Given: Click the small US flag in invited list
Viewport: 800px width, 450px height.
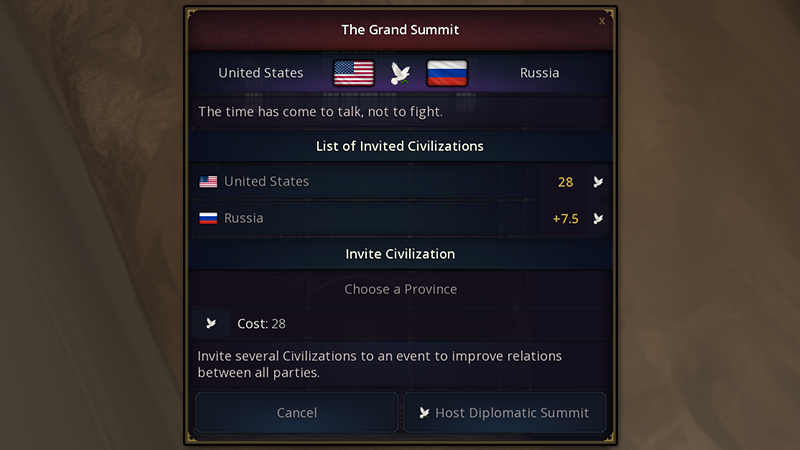Looking at the screenshot, I should [208, 182].
